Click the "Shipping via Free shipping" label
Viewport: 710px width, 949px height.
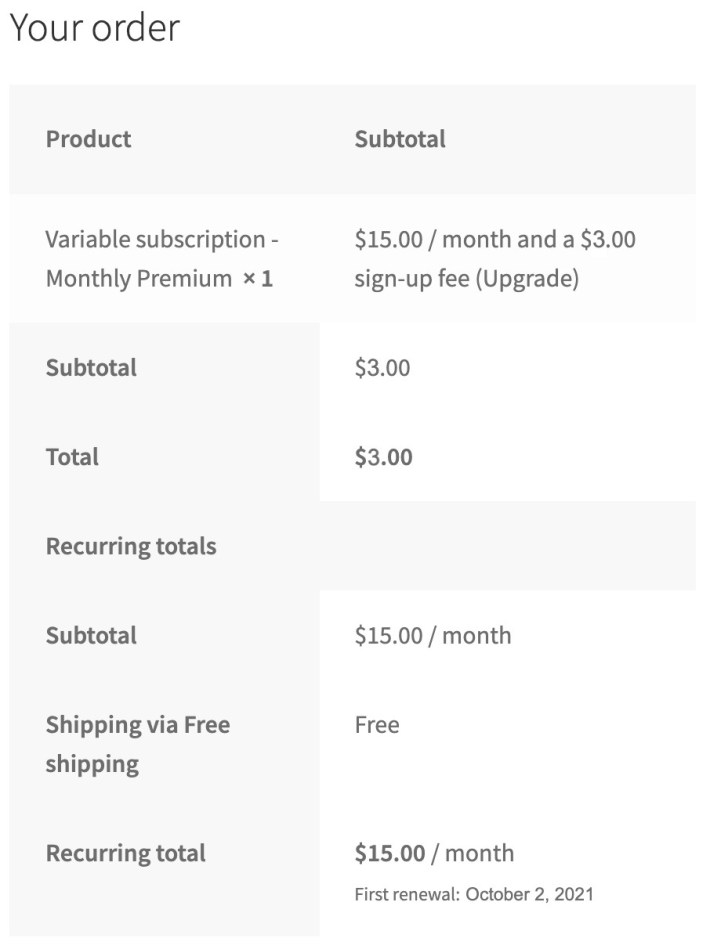[137, 744]
